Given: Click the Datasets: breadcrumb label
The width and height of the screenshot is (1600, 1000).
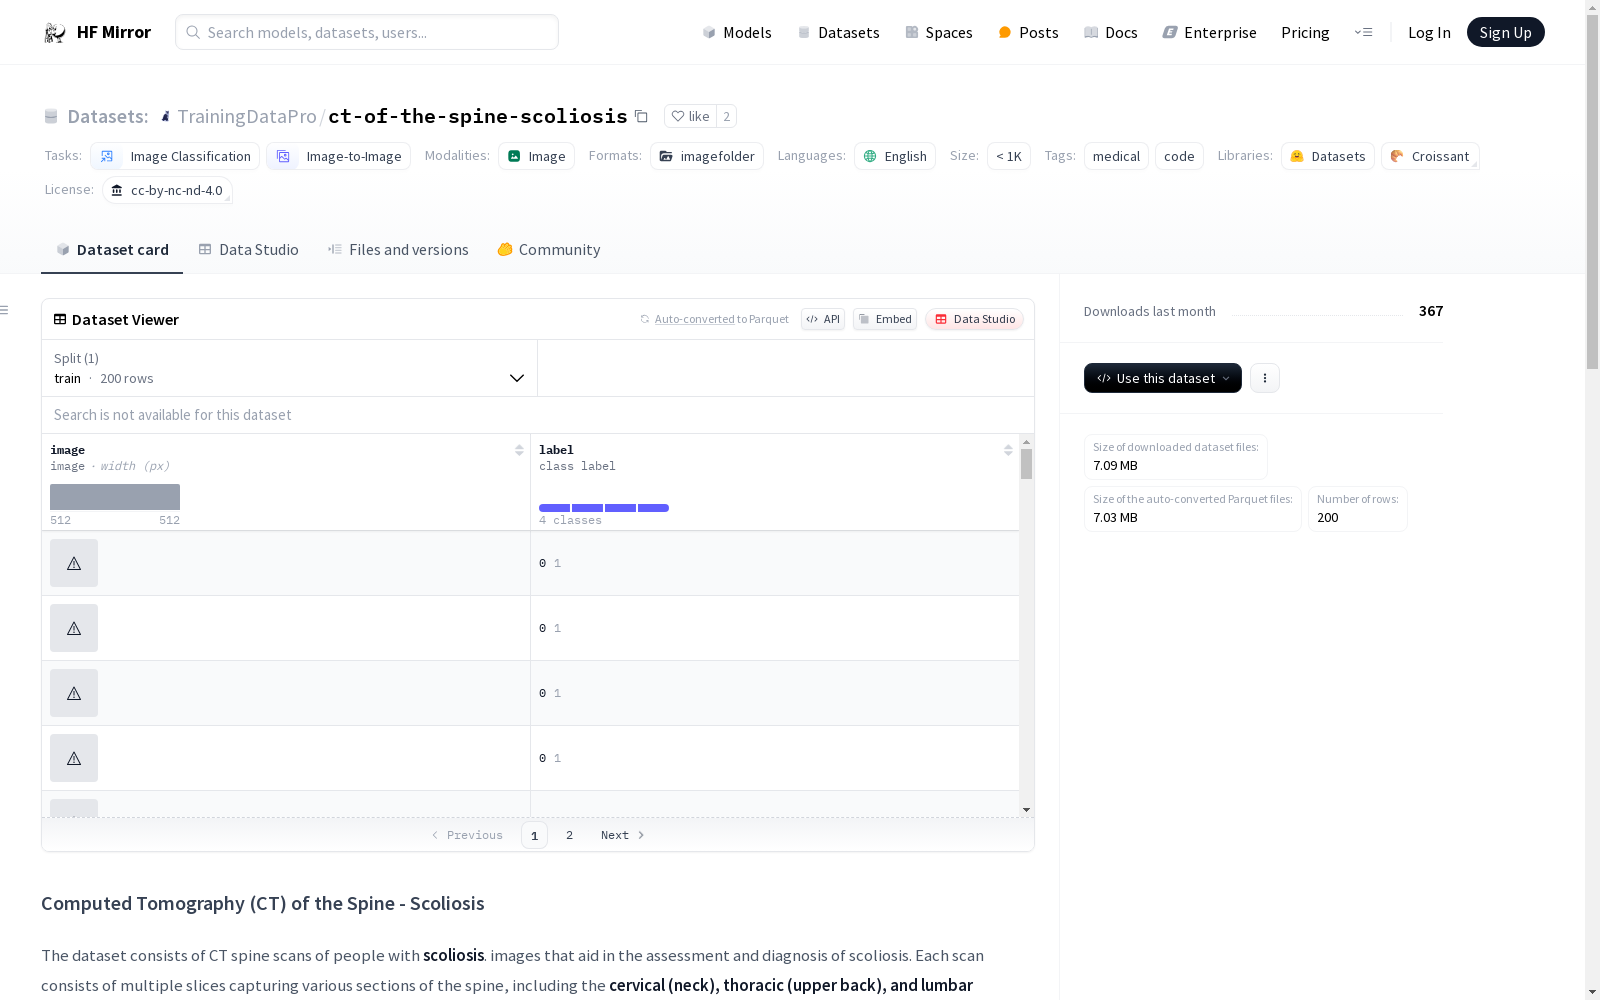Looking at the screenshot, I should [x=107, y=116].
